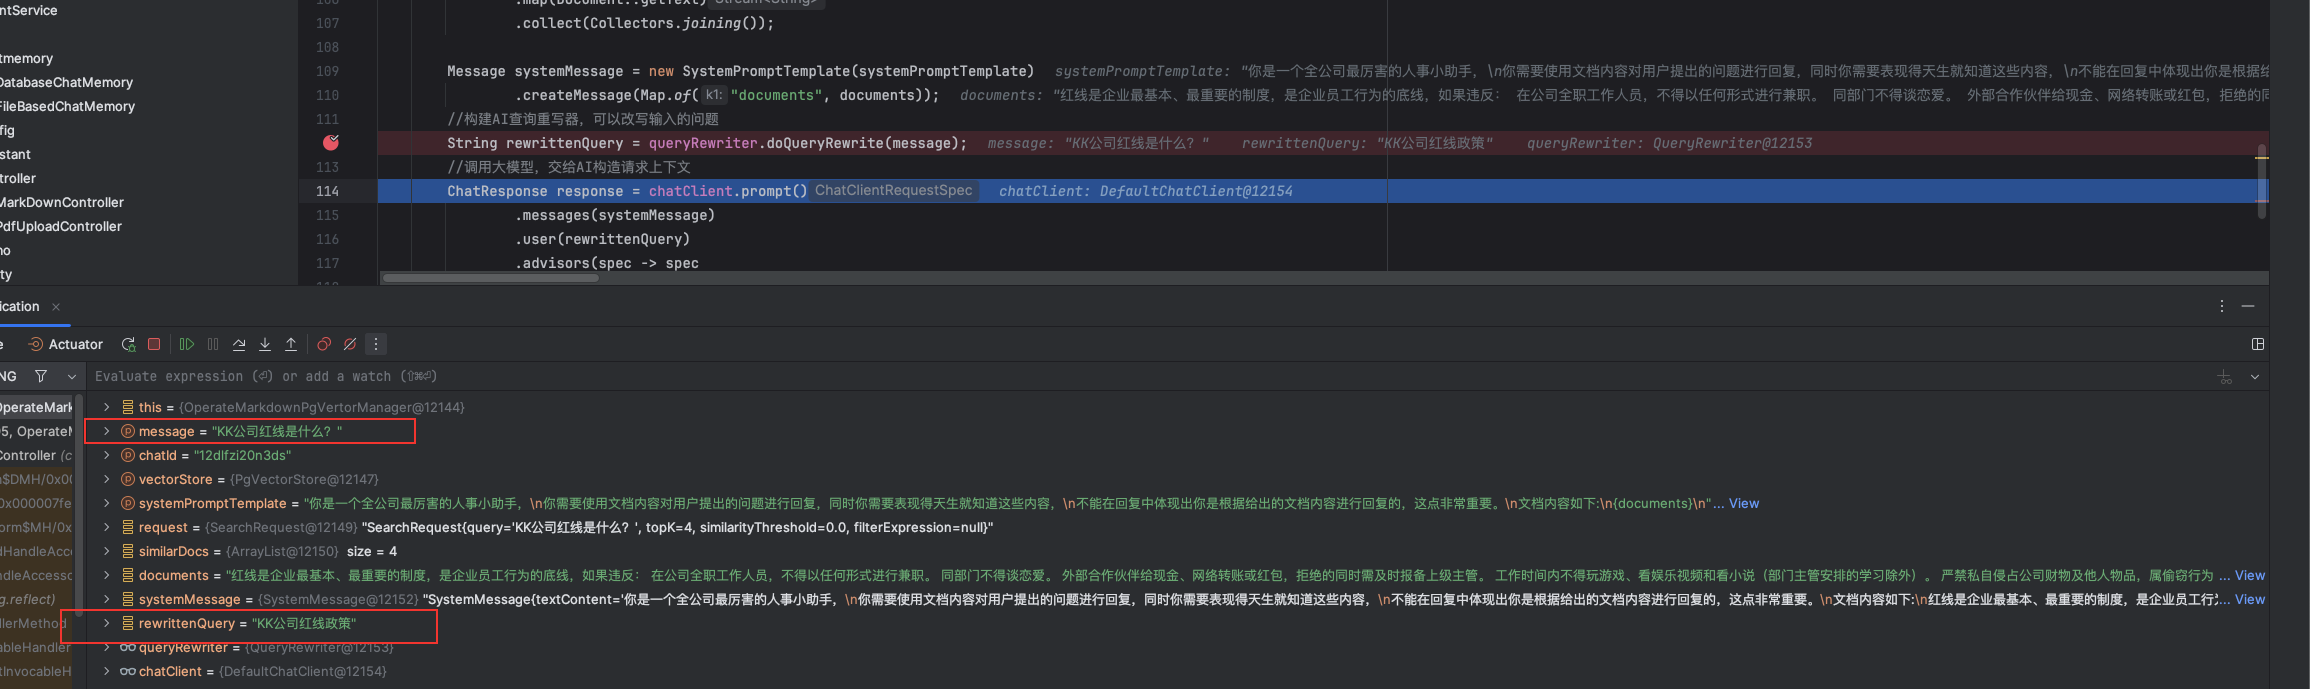Select the OperateMark stack frame
The image size is (2310, 689).
[x=37, y=407]
